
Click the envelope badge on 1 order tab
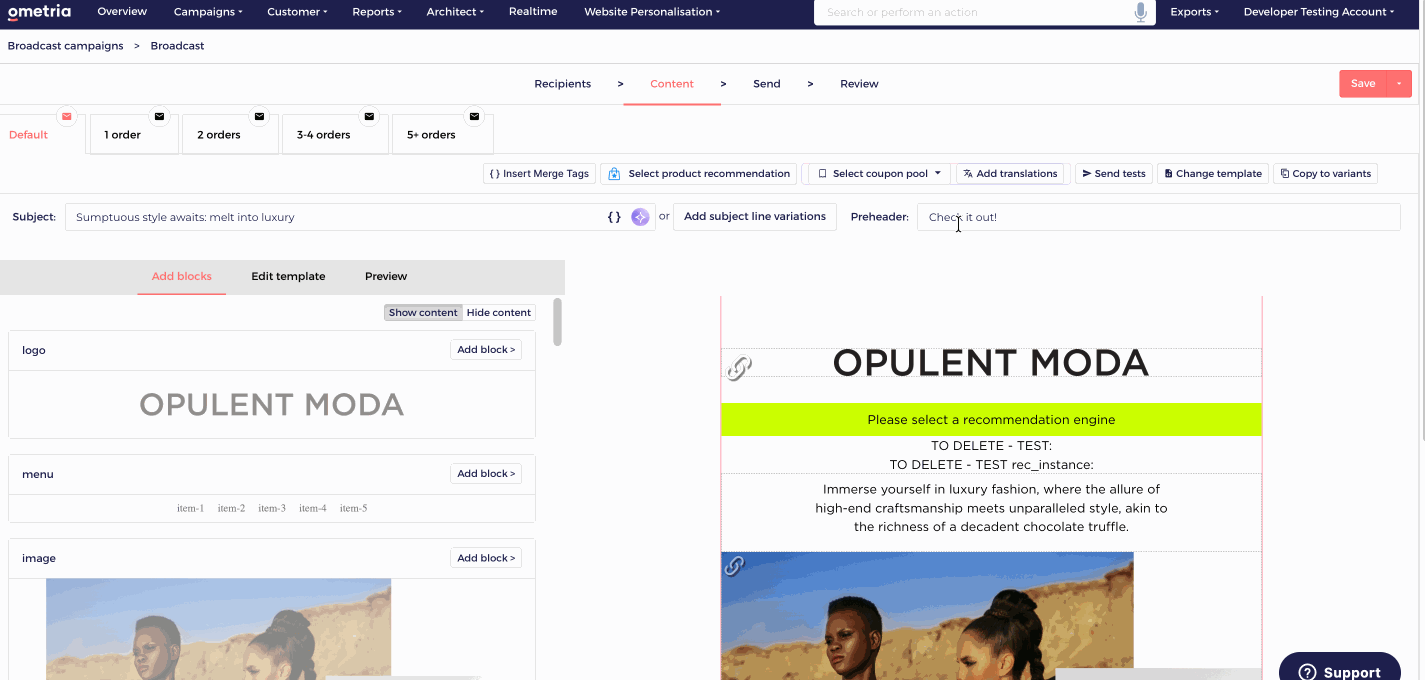pos(158,116)
